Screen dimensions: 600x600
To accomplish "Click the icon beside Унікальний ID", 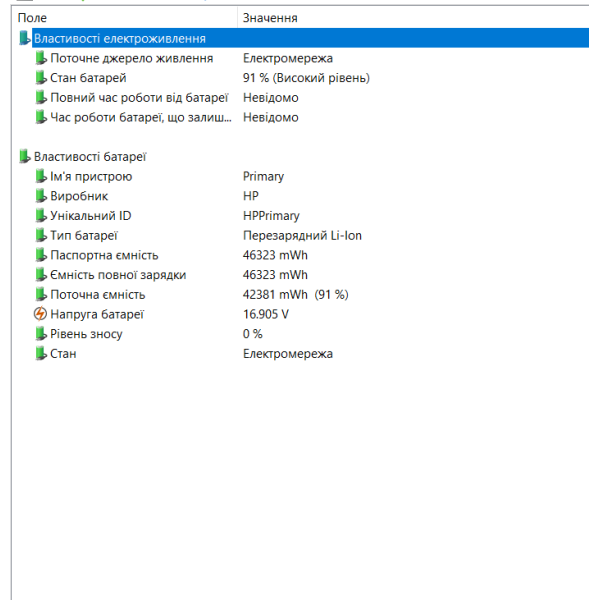I will 41,216.
